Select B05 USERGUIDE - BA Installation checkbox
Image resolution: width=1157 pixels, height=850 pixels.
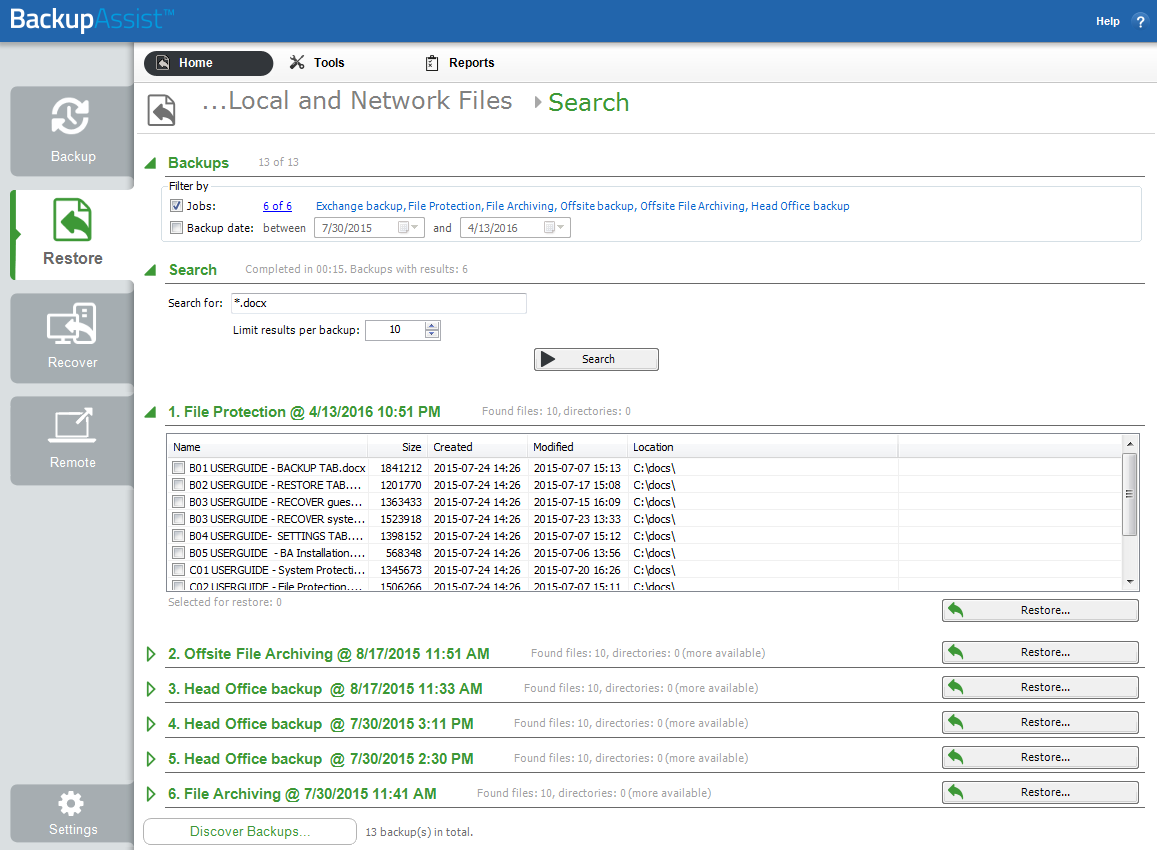[x=179, y=553]
